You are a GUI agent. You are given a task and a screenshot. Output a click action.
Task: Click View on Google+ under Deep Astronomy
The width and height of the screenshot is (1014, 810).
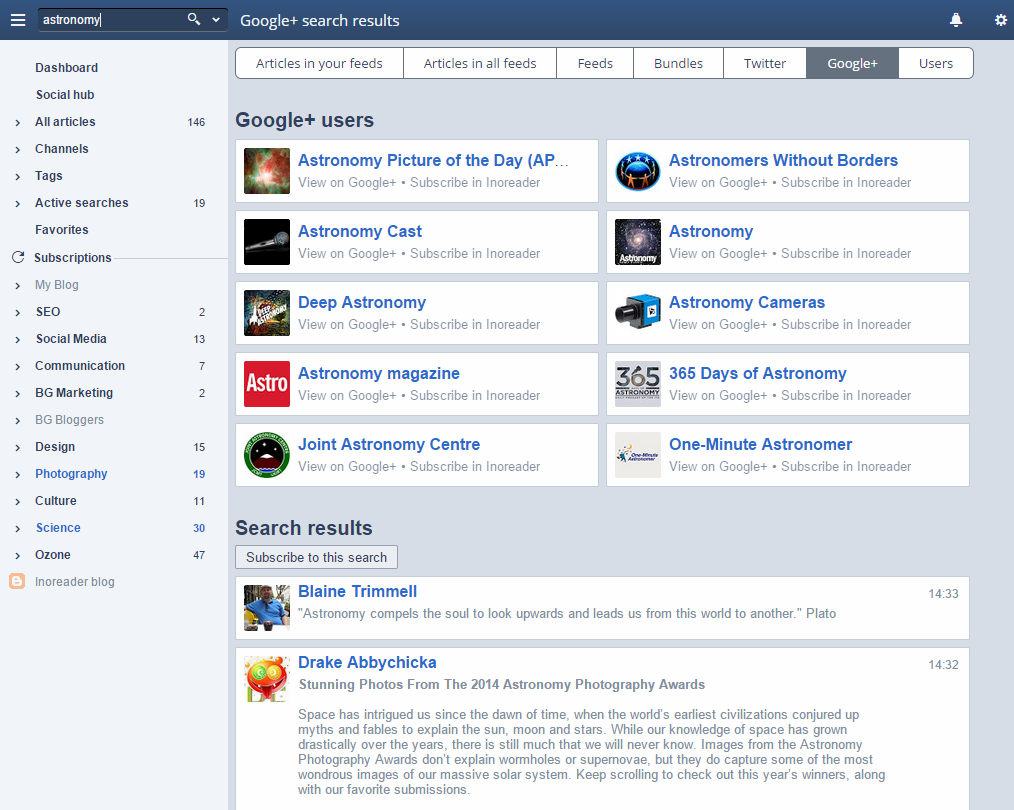tap(347, 325)
